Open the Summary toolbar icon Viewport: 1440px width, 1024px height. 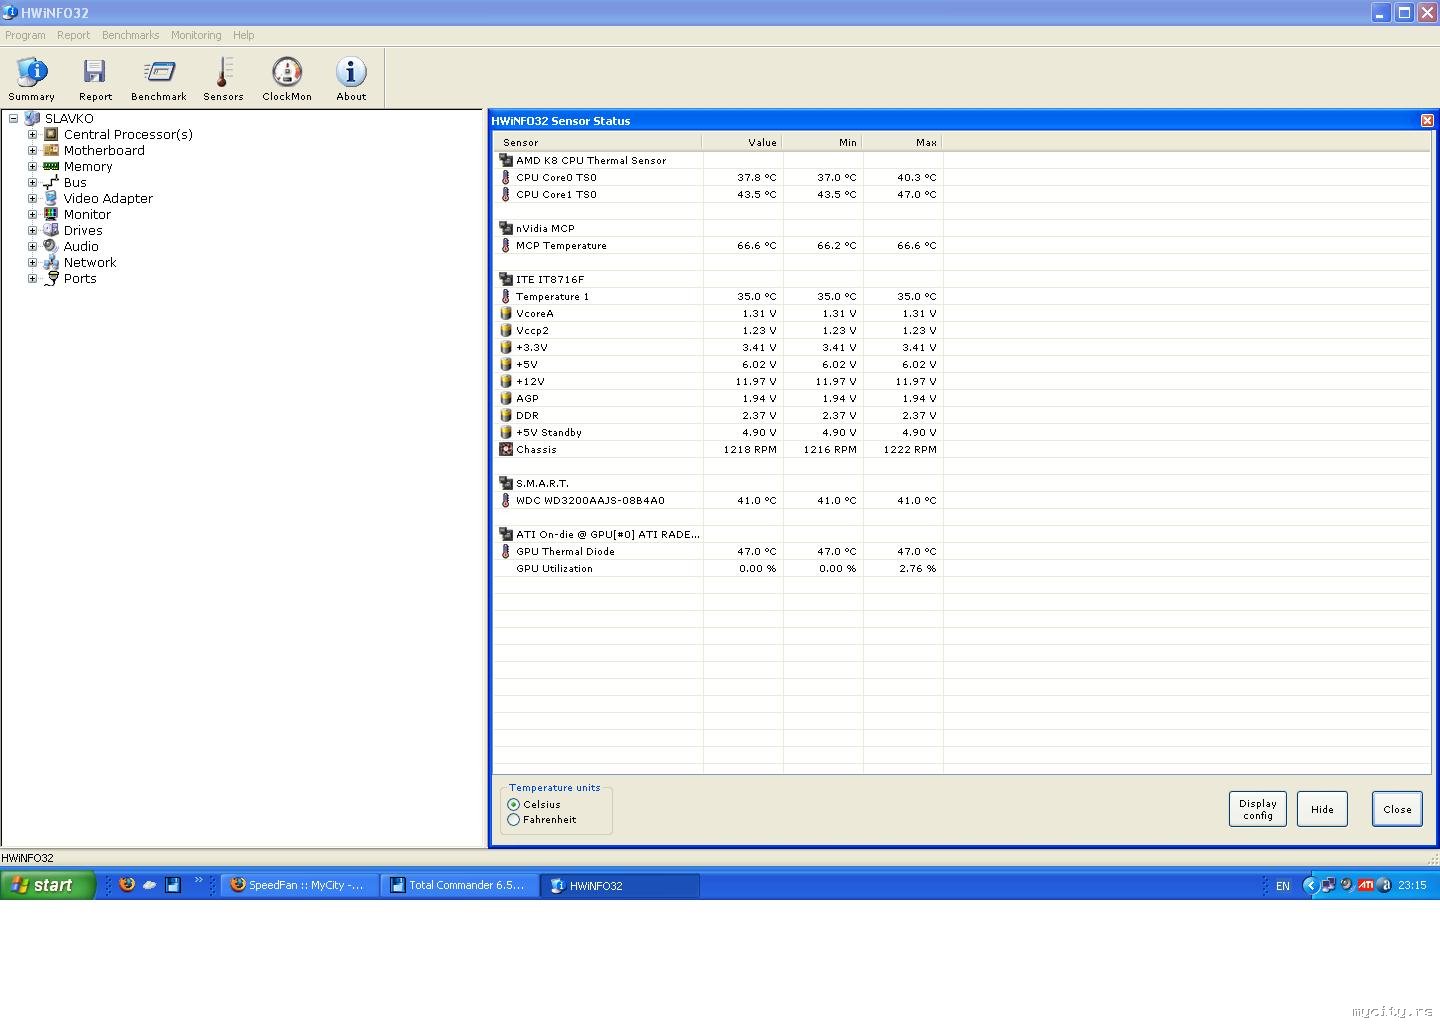[x=32, y=78]
